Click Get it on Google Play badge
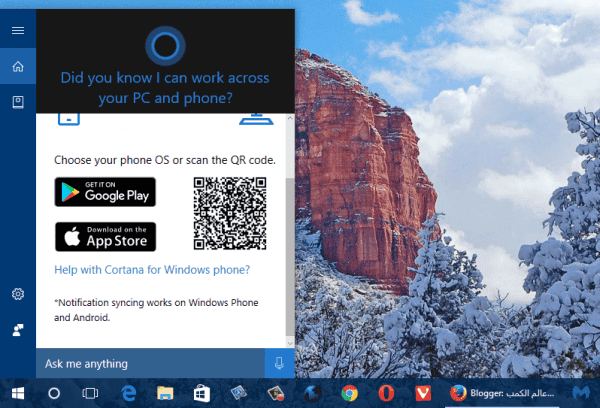 coord(105,192)
